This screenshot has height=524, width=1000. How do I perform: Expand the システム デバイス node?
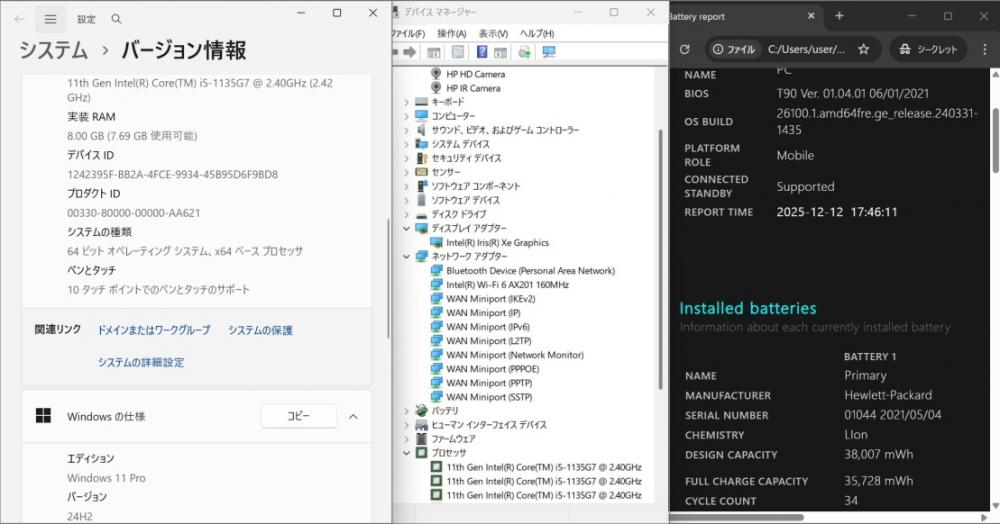click(x=406, y=144)
